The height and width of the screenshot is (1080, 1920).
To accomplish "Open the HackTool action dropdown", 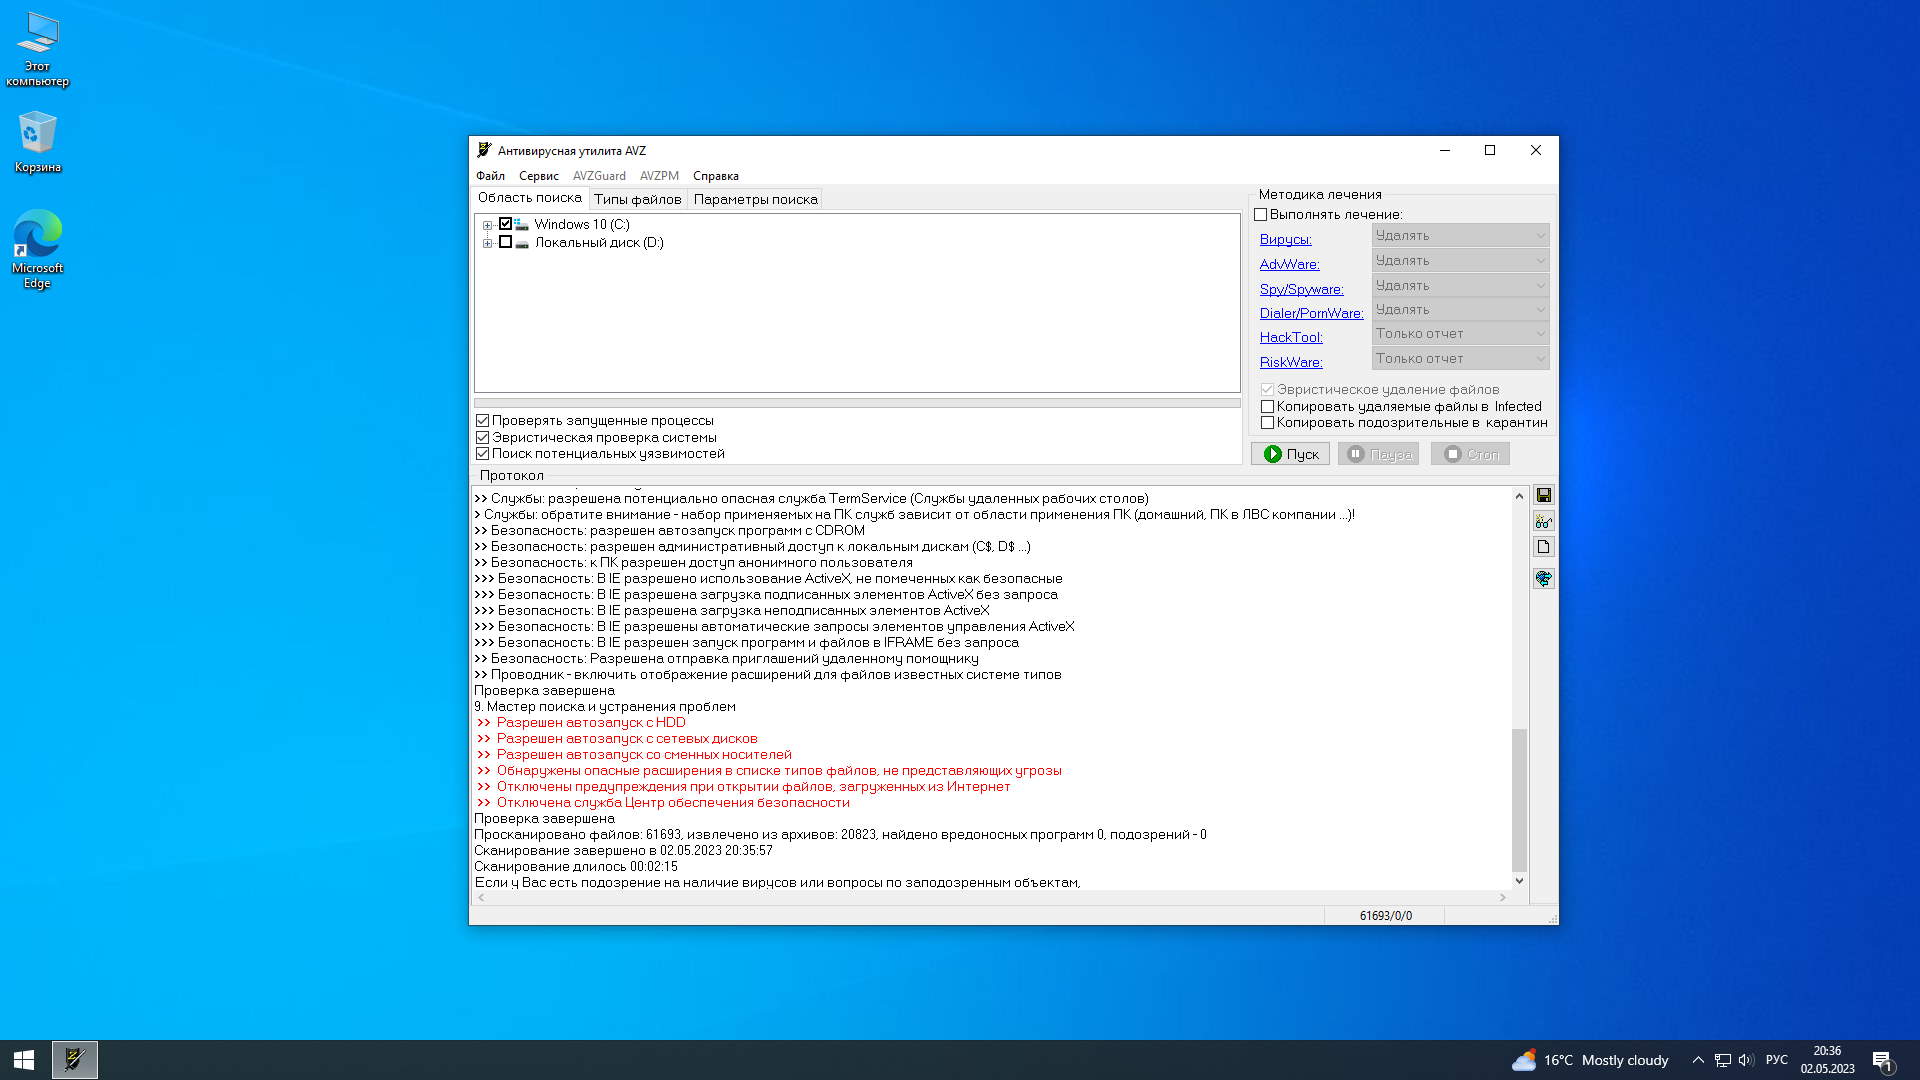I will [1460, 334].
